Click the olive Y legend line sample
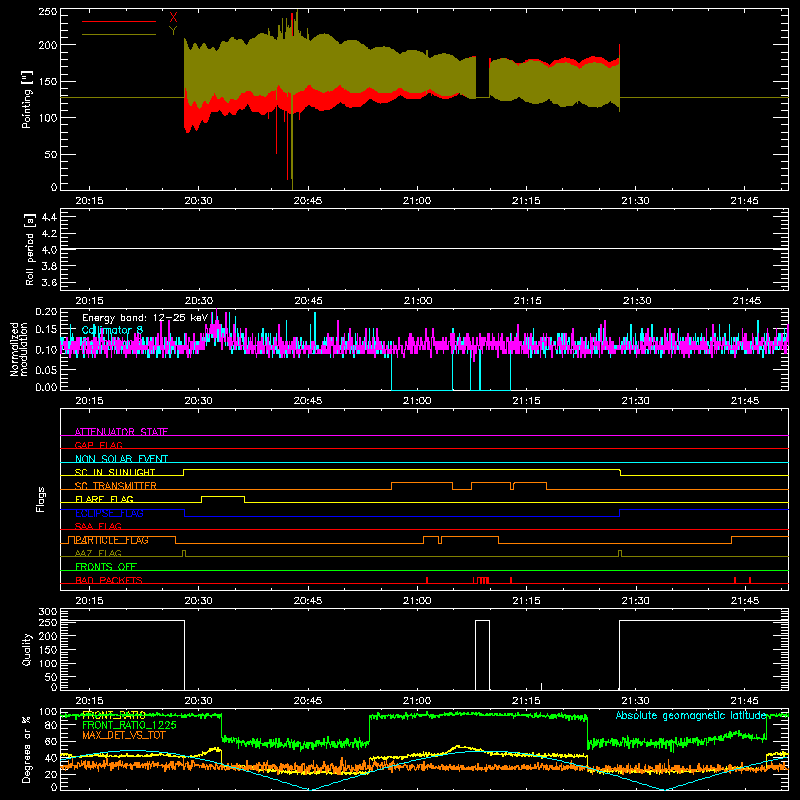The width and height of the screenshot is (800, 800). coord(119,35)
